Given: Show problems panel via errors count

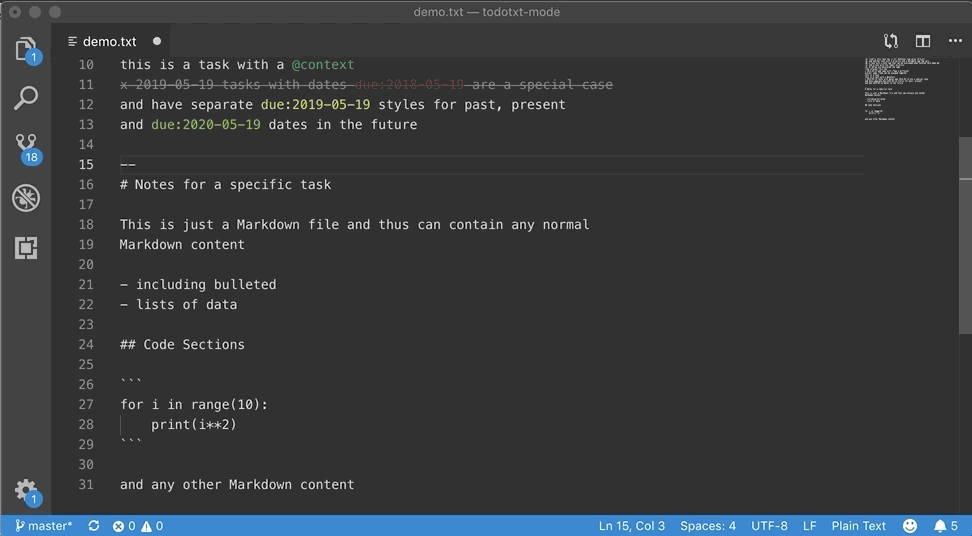Looking at the screenshot, I should click(124, 526).
